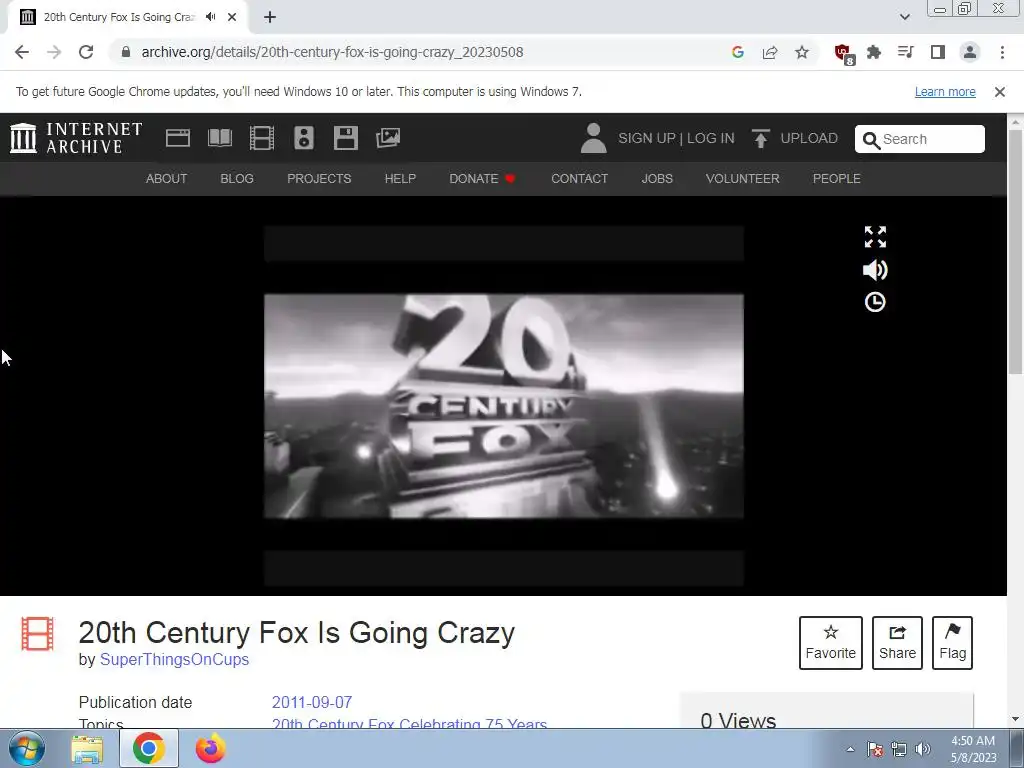Image resolution: width=1024 pixels, height=768 pixels.
Task: Open the VOLUNTEER menu item
Action: pyautogui.click(x=743, y=178)
